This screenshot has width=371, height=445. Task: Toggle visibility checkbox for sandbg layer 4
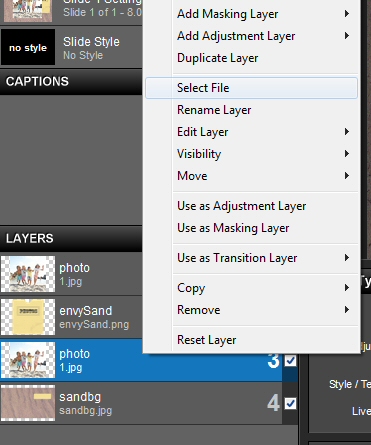290,403
